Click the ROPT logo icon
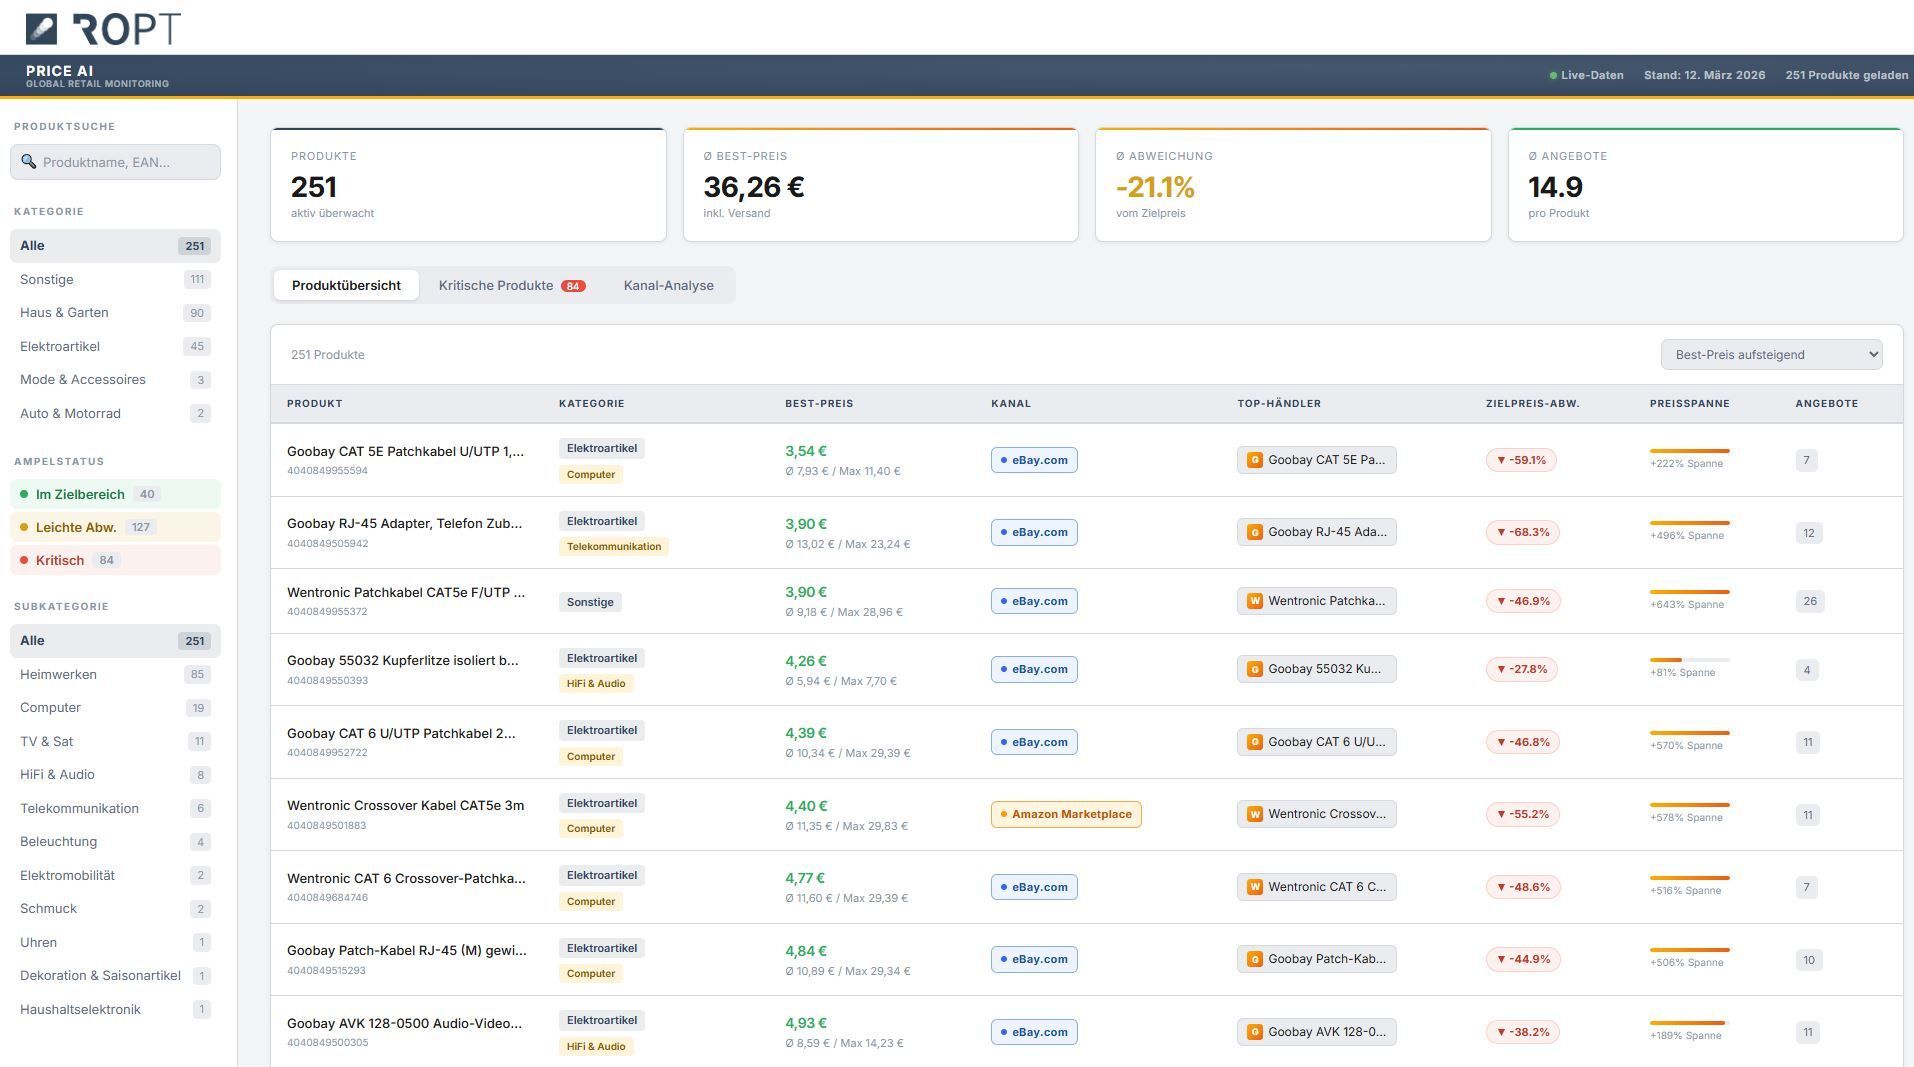The width and height of the screenshot is (1914, 1067). (41, 29)
